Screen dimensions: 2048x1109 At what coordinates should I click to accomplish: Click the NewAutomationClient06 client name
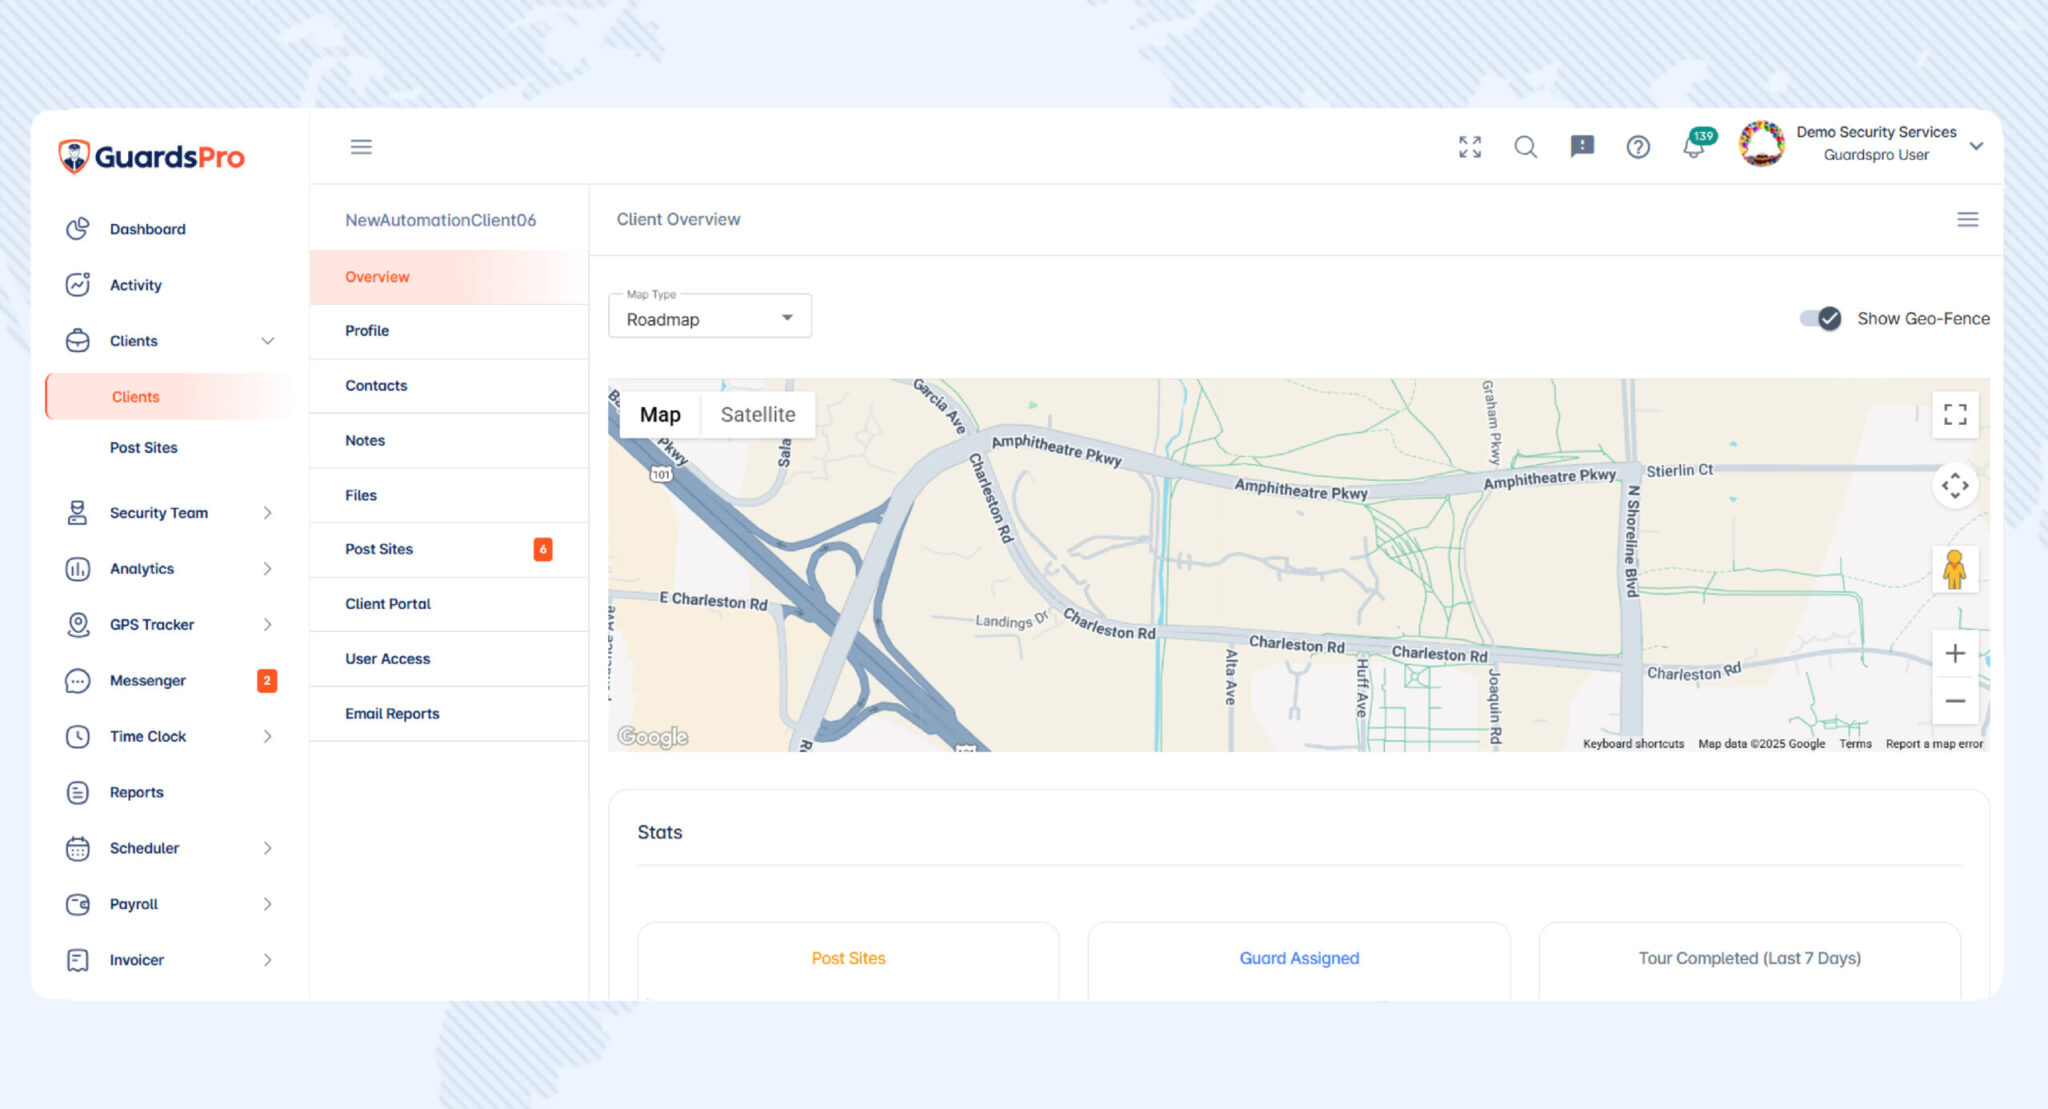(x=441, y=220)
